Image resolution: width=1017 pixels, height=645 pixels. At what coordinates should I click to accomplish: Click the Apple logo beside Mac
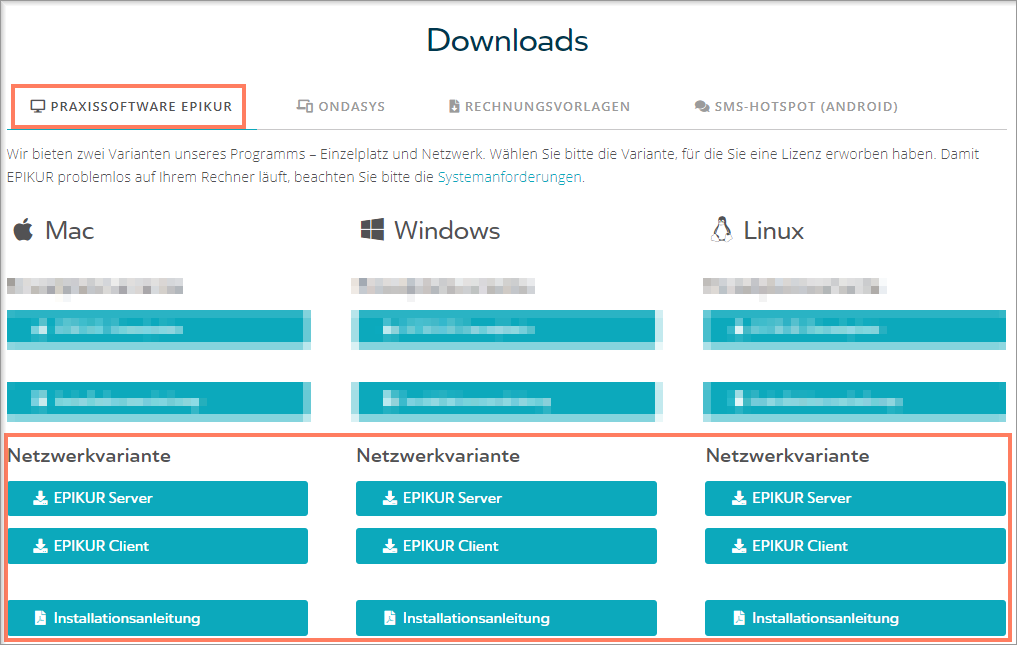[23, 230]
